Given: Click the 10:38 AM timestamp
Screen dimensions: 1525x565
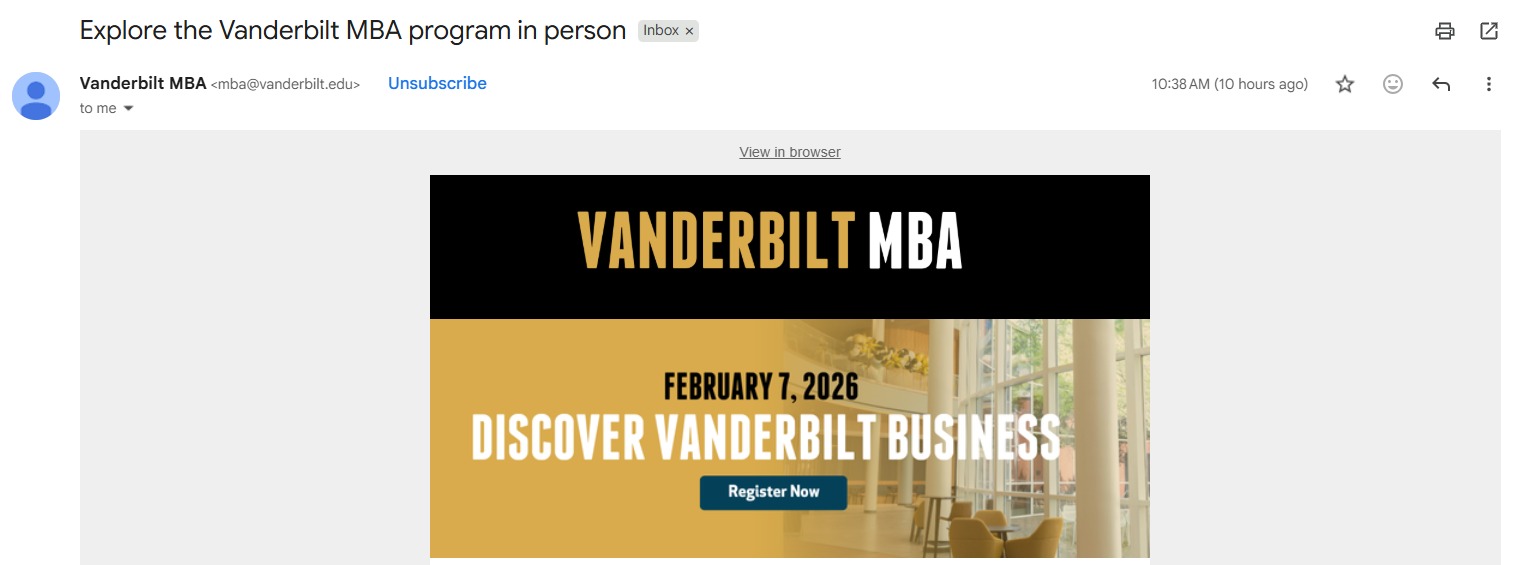Looking at the screenshot, I should pos(1229,85).
